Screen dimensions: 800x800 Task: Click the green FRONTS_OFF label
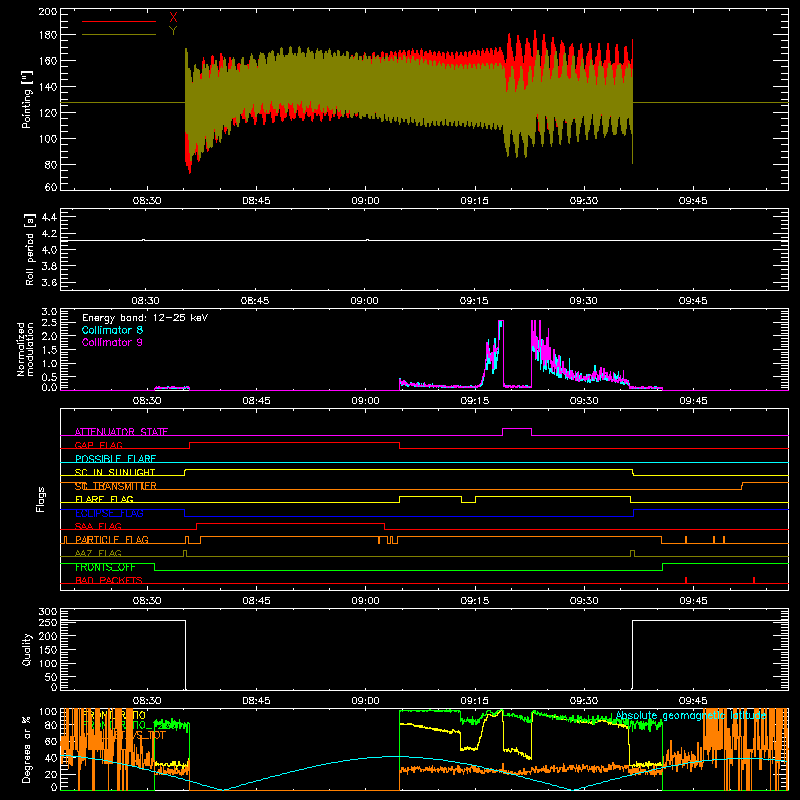pyautogui.click(x=105, y=567)
